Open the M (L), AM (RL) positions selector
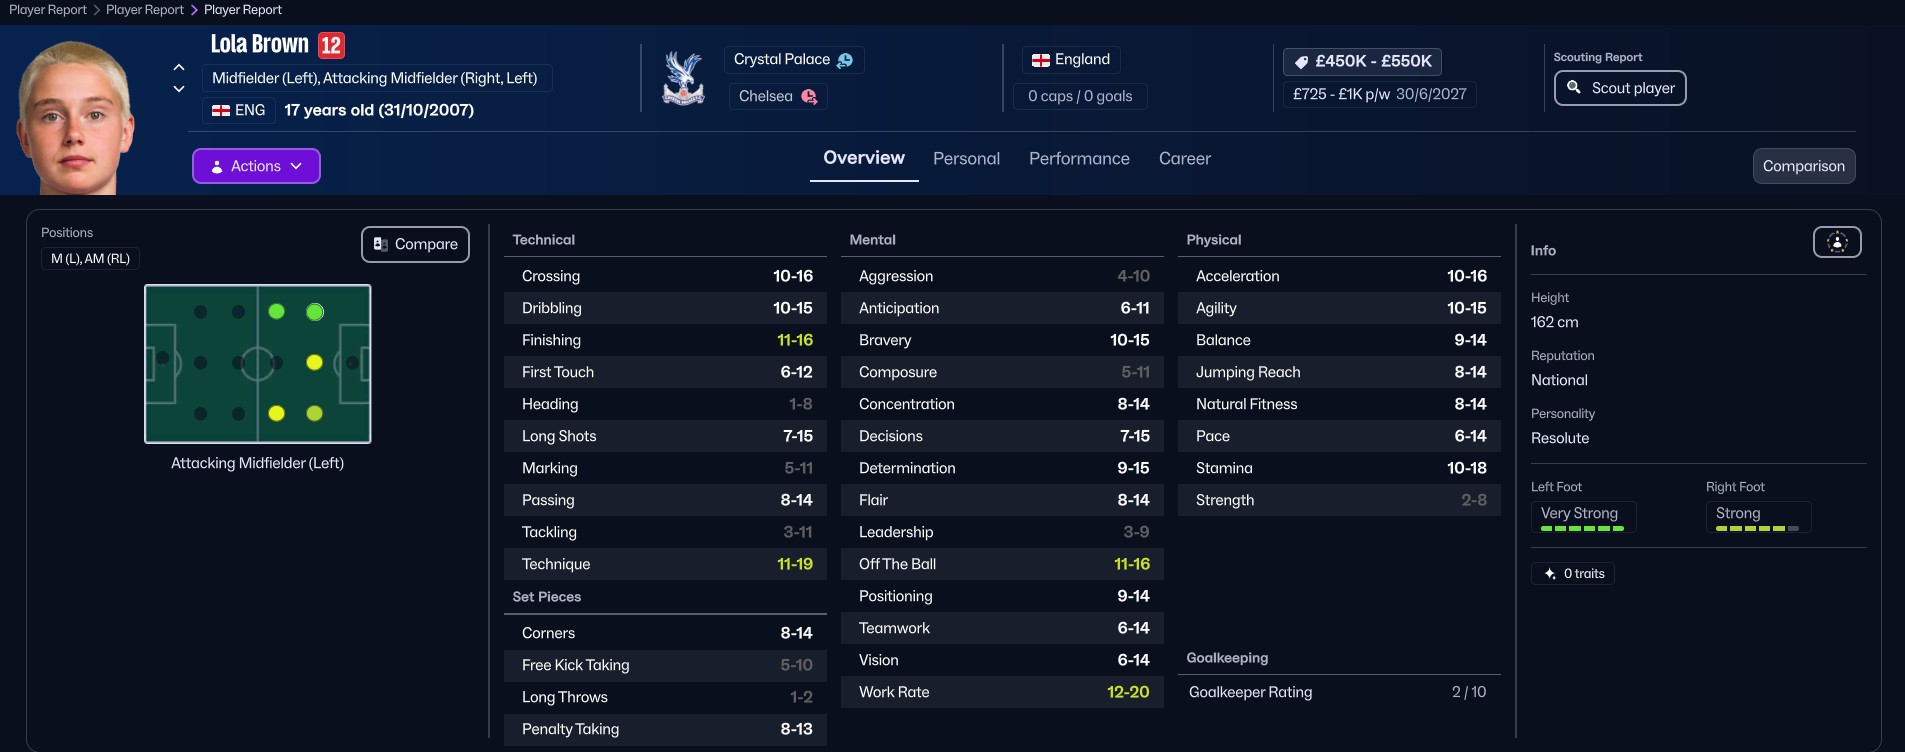1905x752 pixels. coord(90,259)
